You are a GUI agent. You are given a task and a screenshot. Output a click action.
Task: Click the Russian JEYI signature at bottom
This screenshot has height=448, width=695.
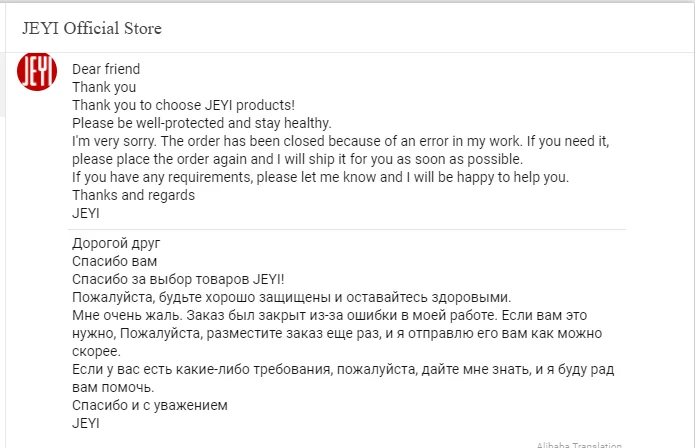coord(86,423)
